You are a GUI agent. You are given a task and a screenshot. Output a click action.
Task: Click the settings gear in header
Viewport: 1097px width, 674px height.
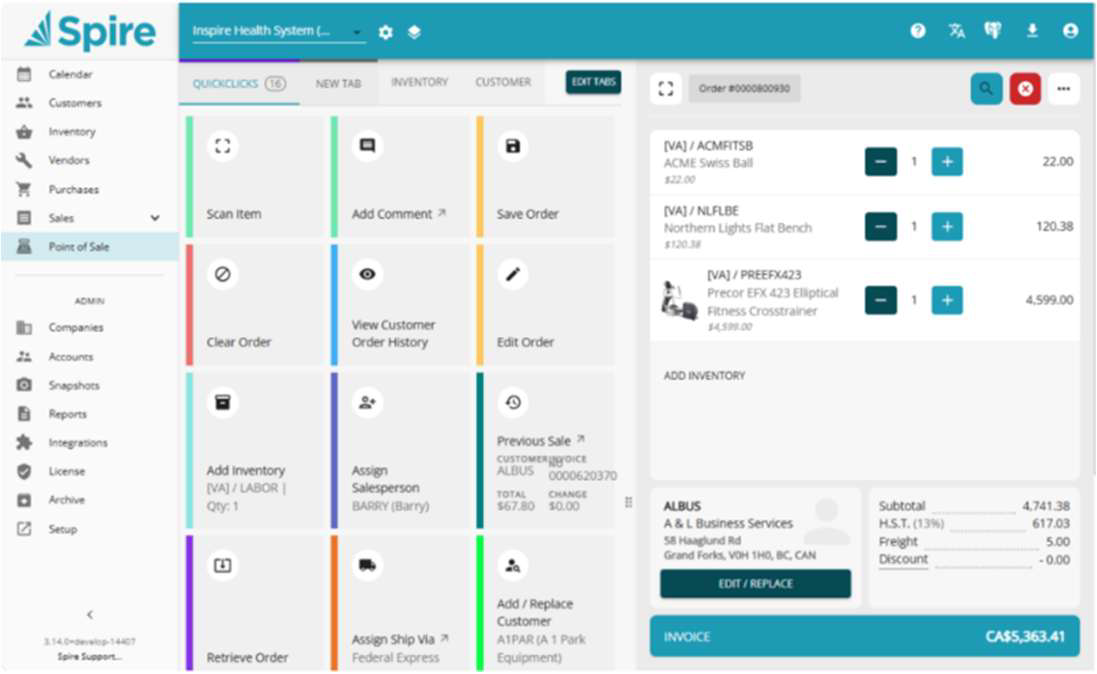pos(385,32)
